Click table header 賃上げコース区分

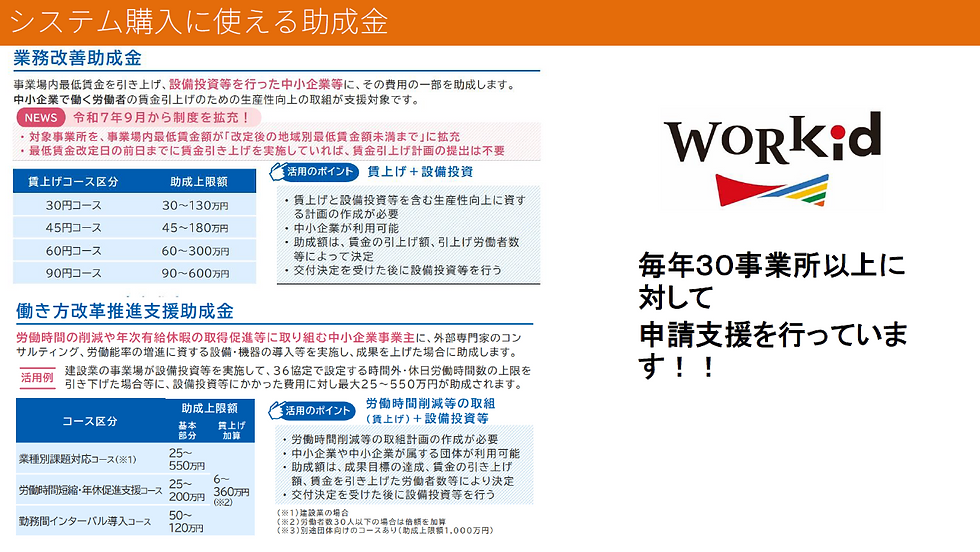coord(72,182)
